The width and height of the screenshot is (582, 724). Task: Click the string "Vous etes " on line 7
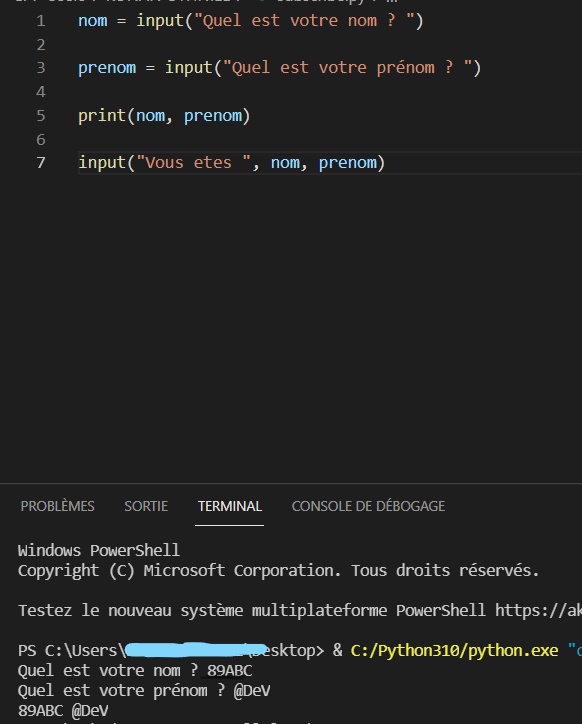194,163
